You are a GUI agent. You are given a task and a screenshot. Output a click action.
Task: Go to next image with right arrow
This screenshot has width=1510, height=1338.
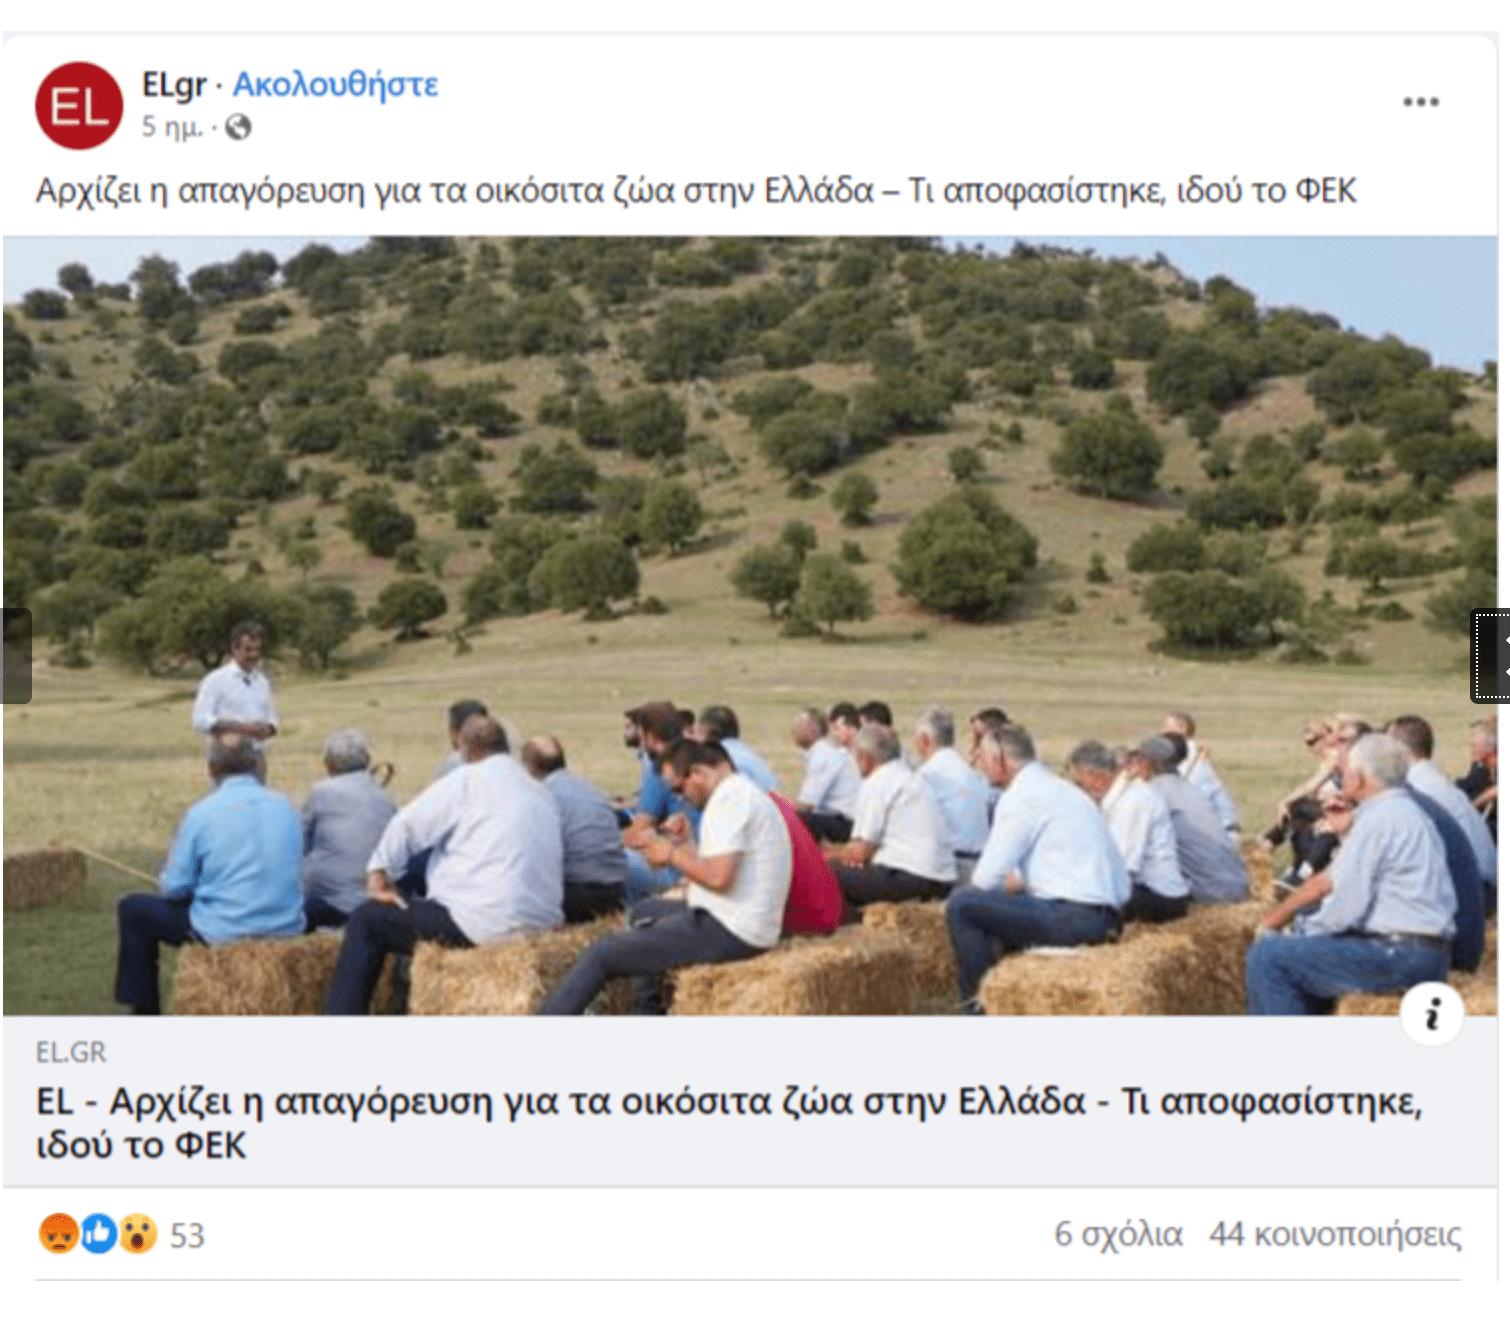pyautogui.click(x=1491, y=656)
